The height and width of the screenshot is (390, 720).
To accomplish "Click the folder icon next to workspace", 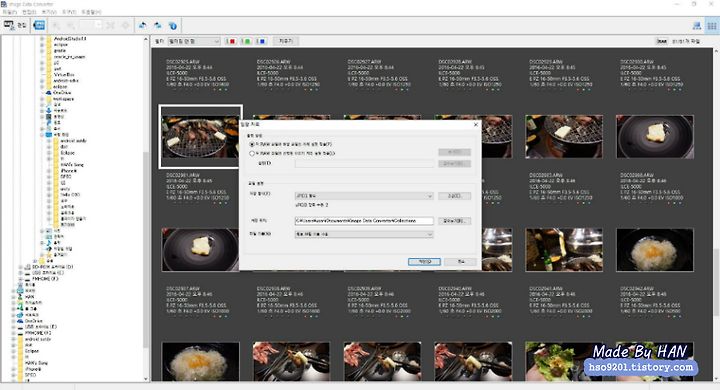I will [x=49, y=99].
